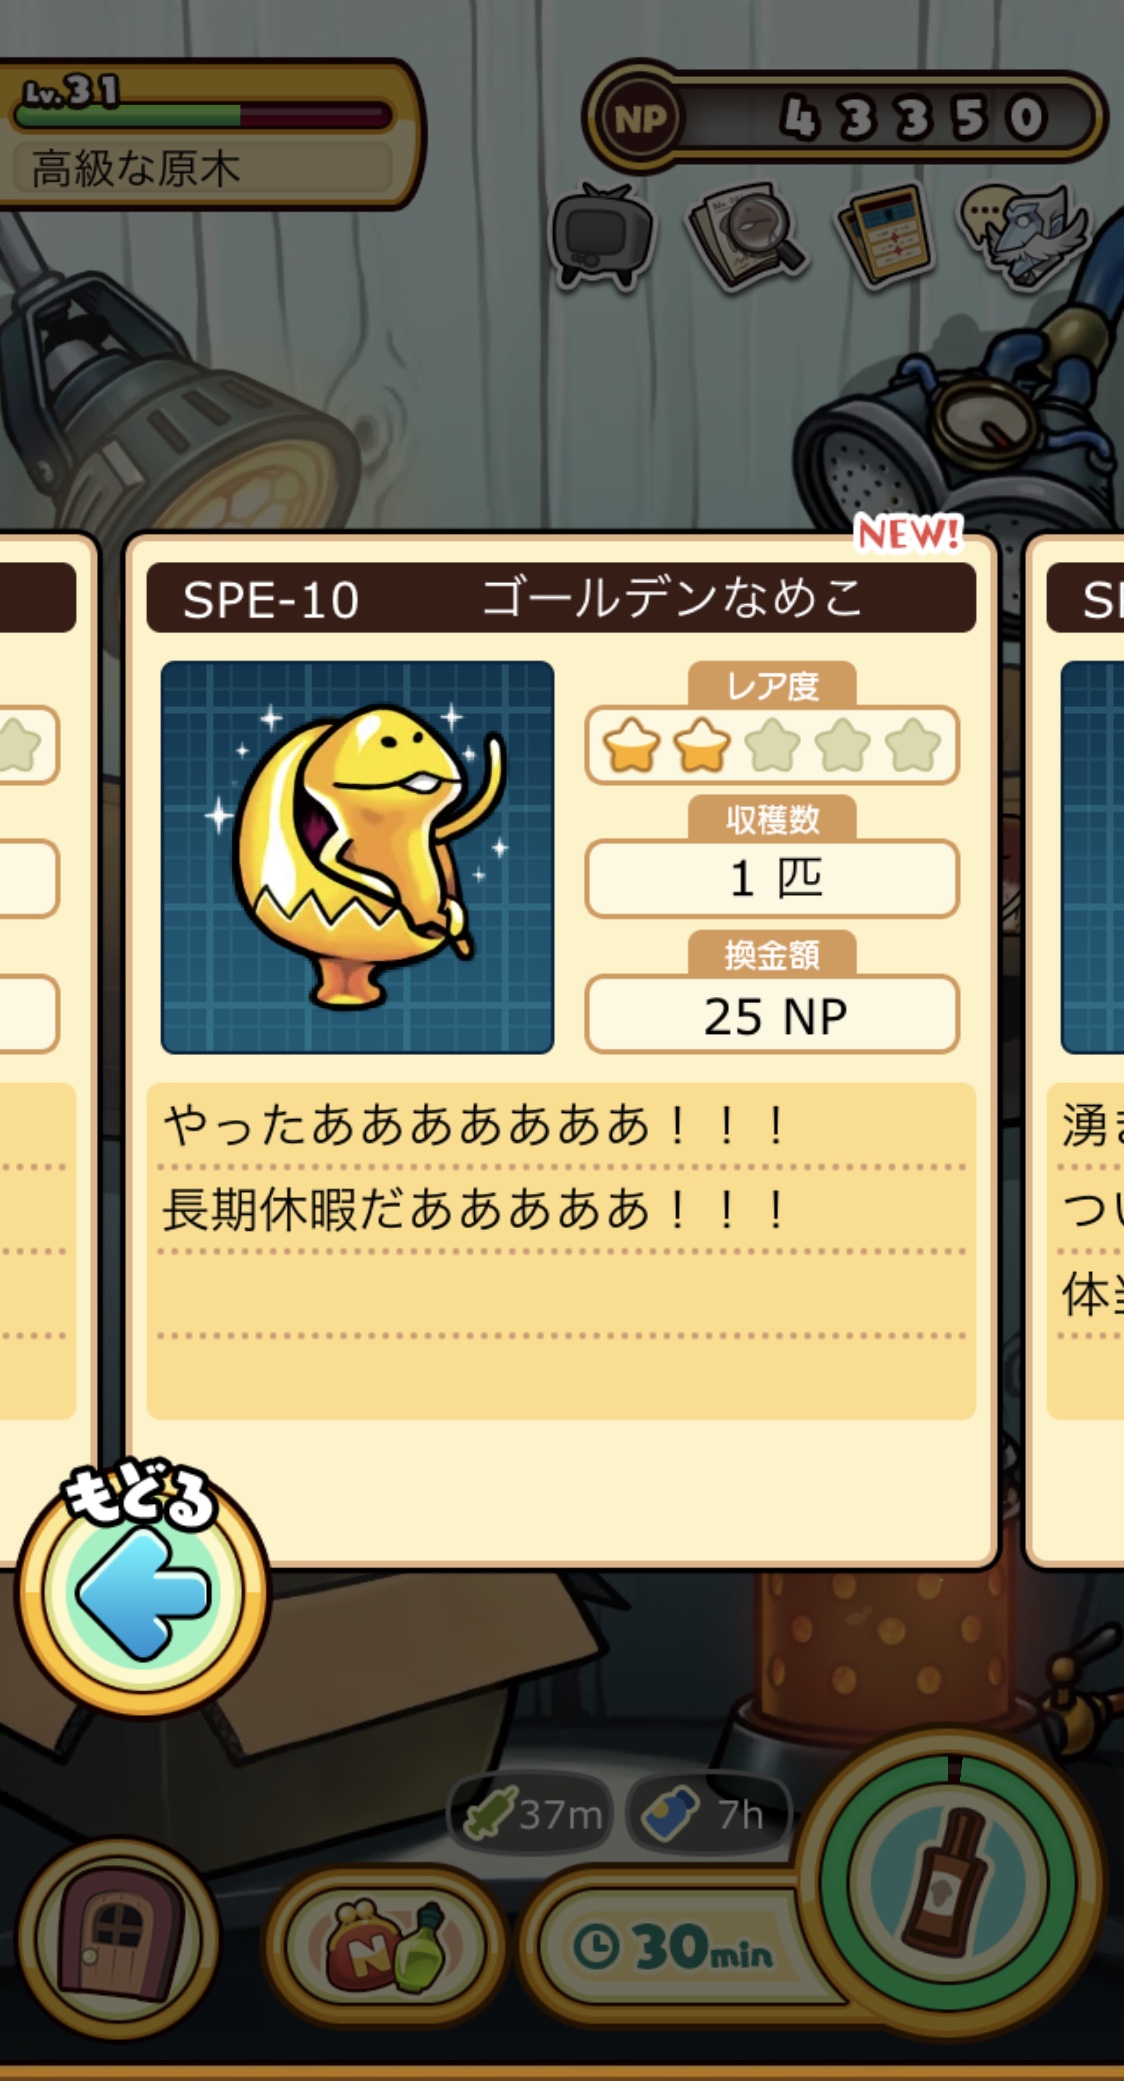Tap the 37m syringe timer badge
This screenshot has height=2081, width=1124.
[531, 1814]
